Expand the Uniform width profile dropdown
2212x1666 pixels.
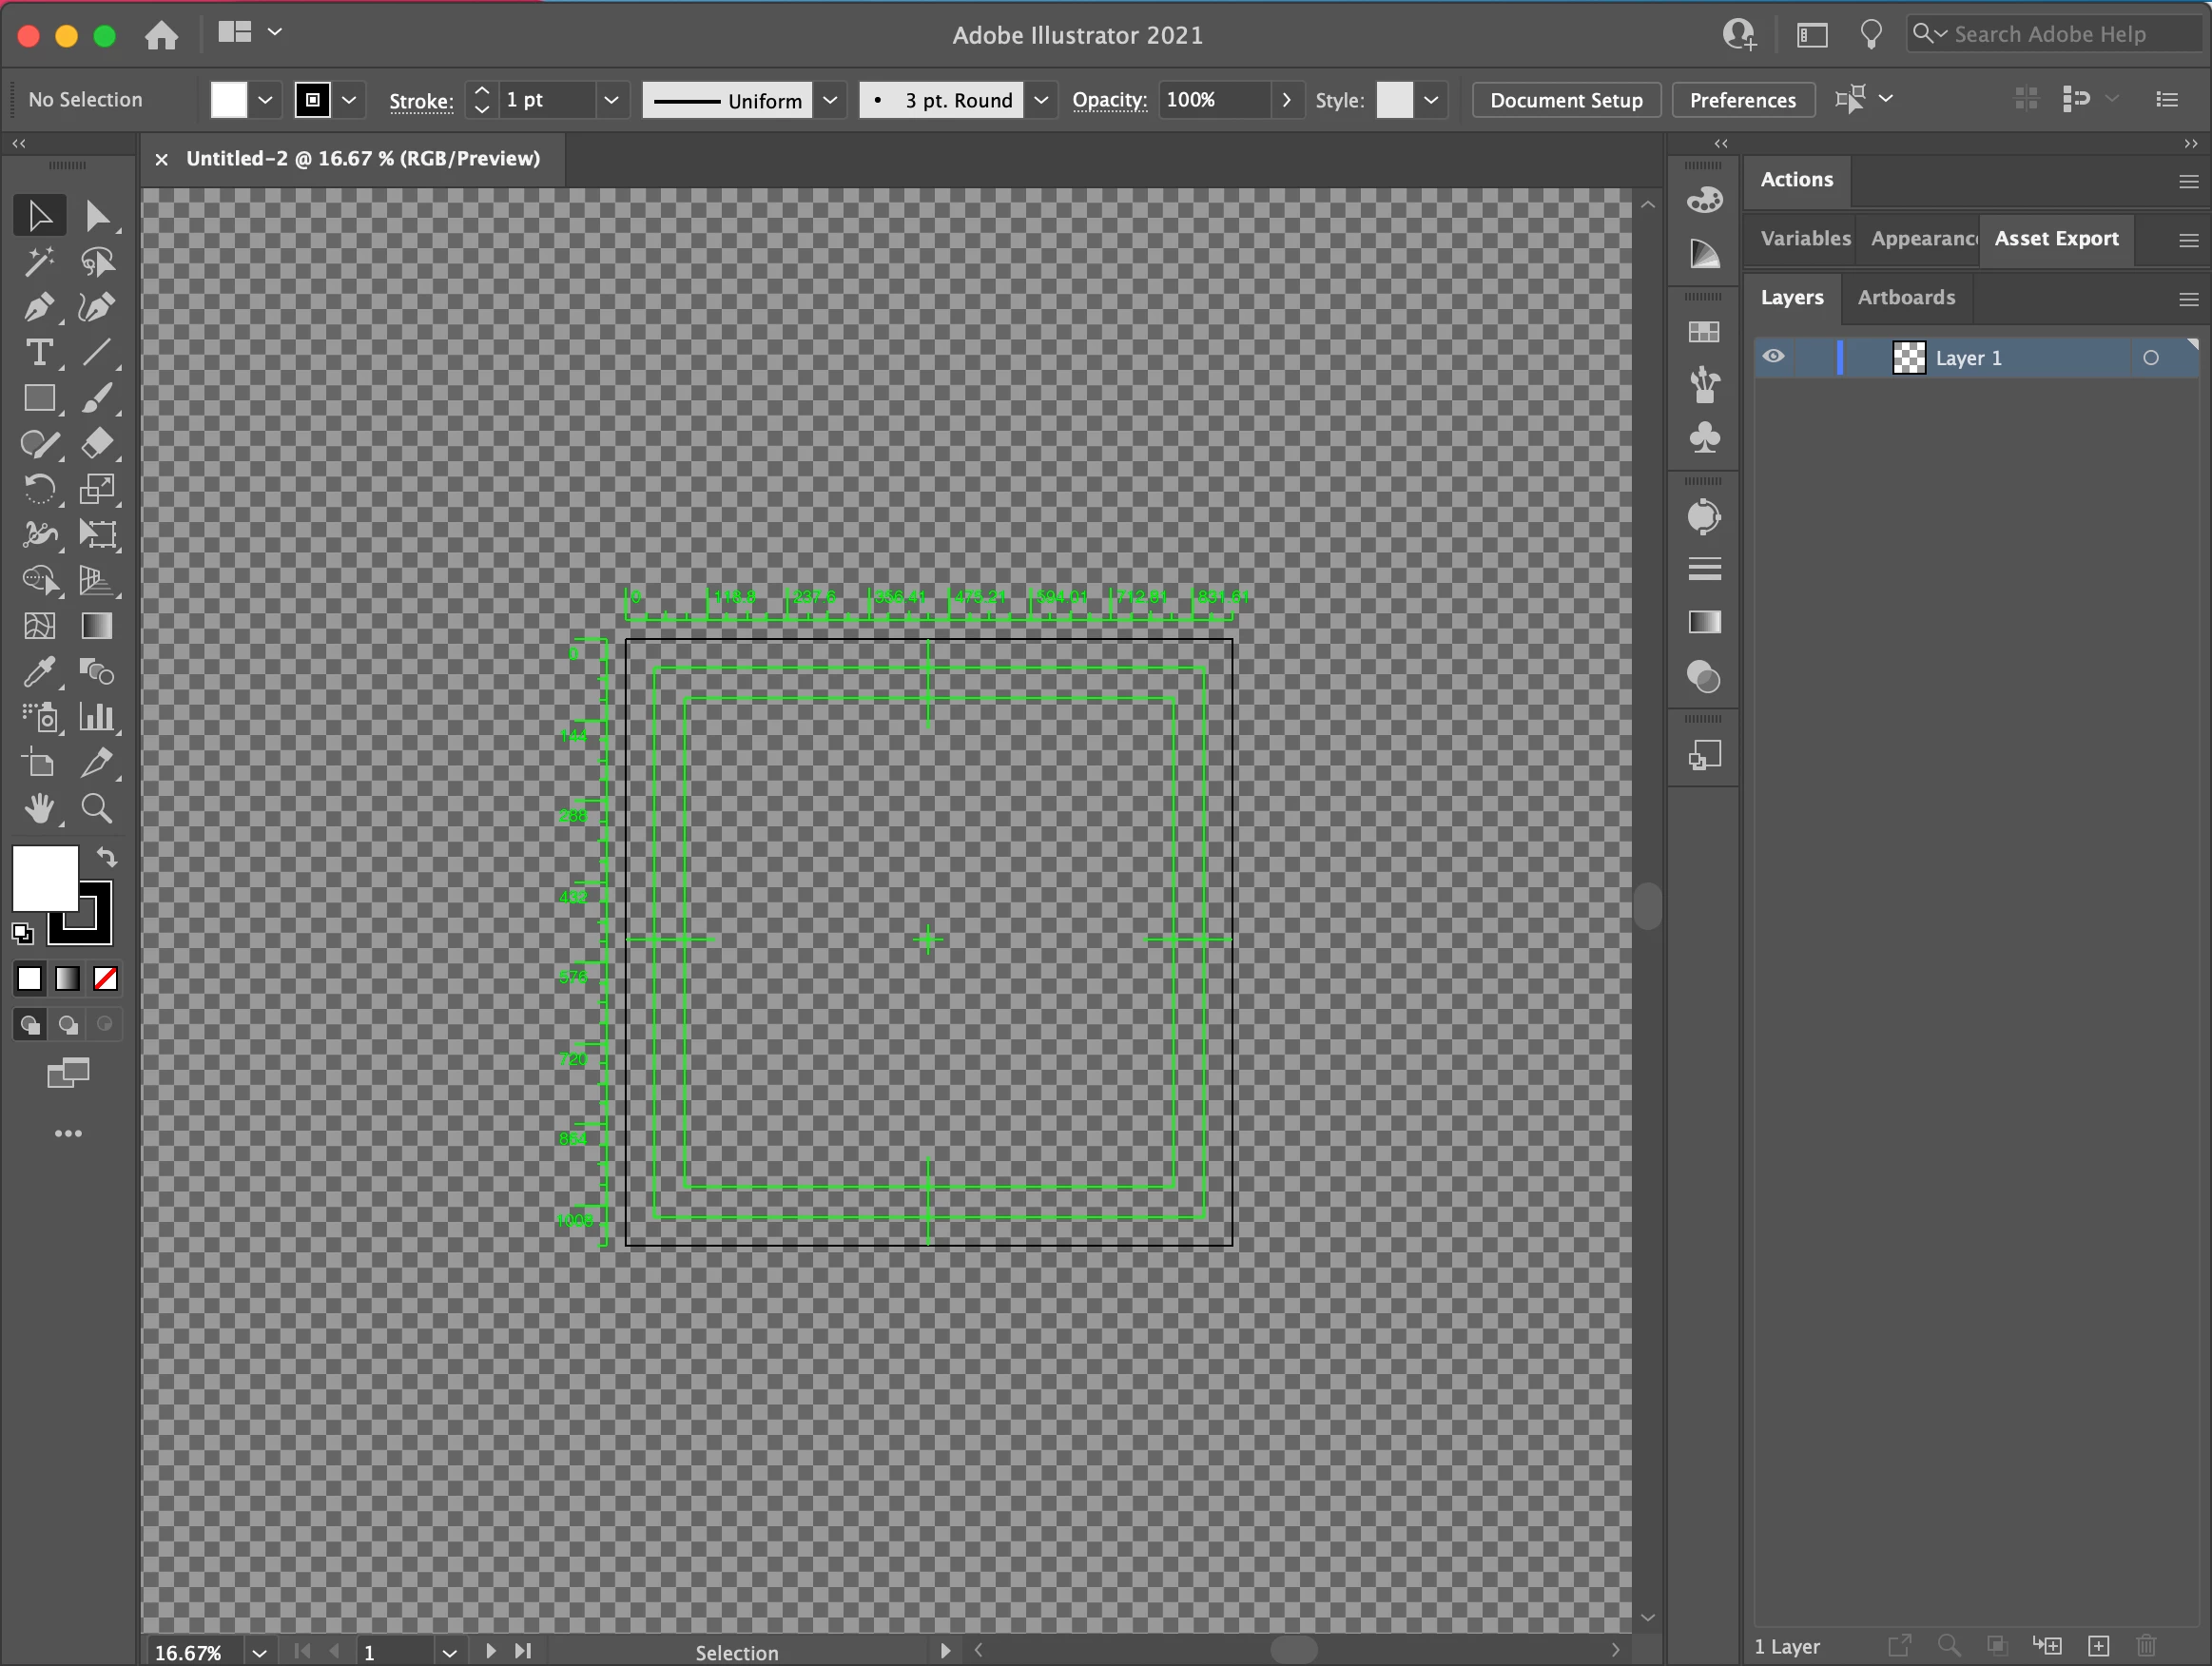click(x=830, y=100)
